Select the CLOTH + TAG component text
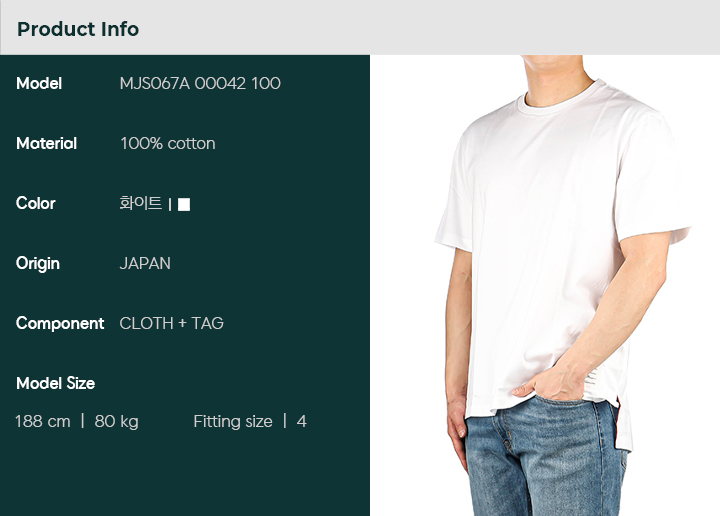The width and height of the screenshot is (720, 516). pos(171,324)
